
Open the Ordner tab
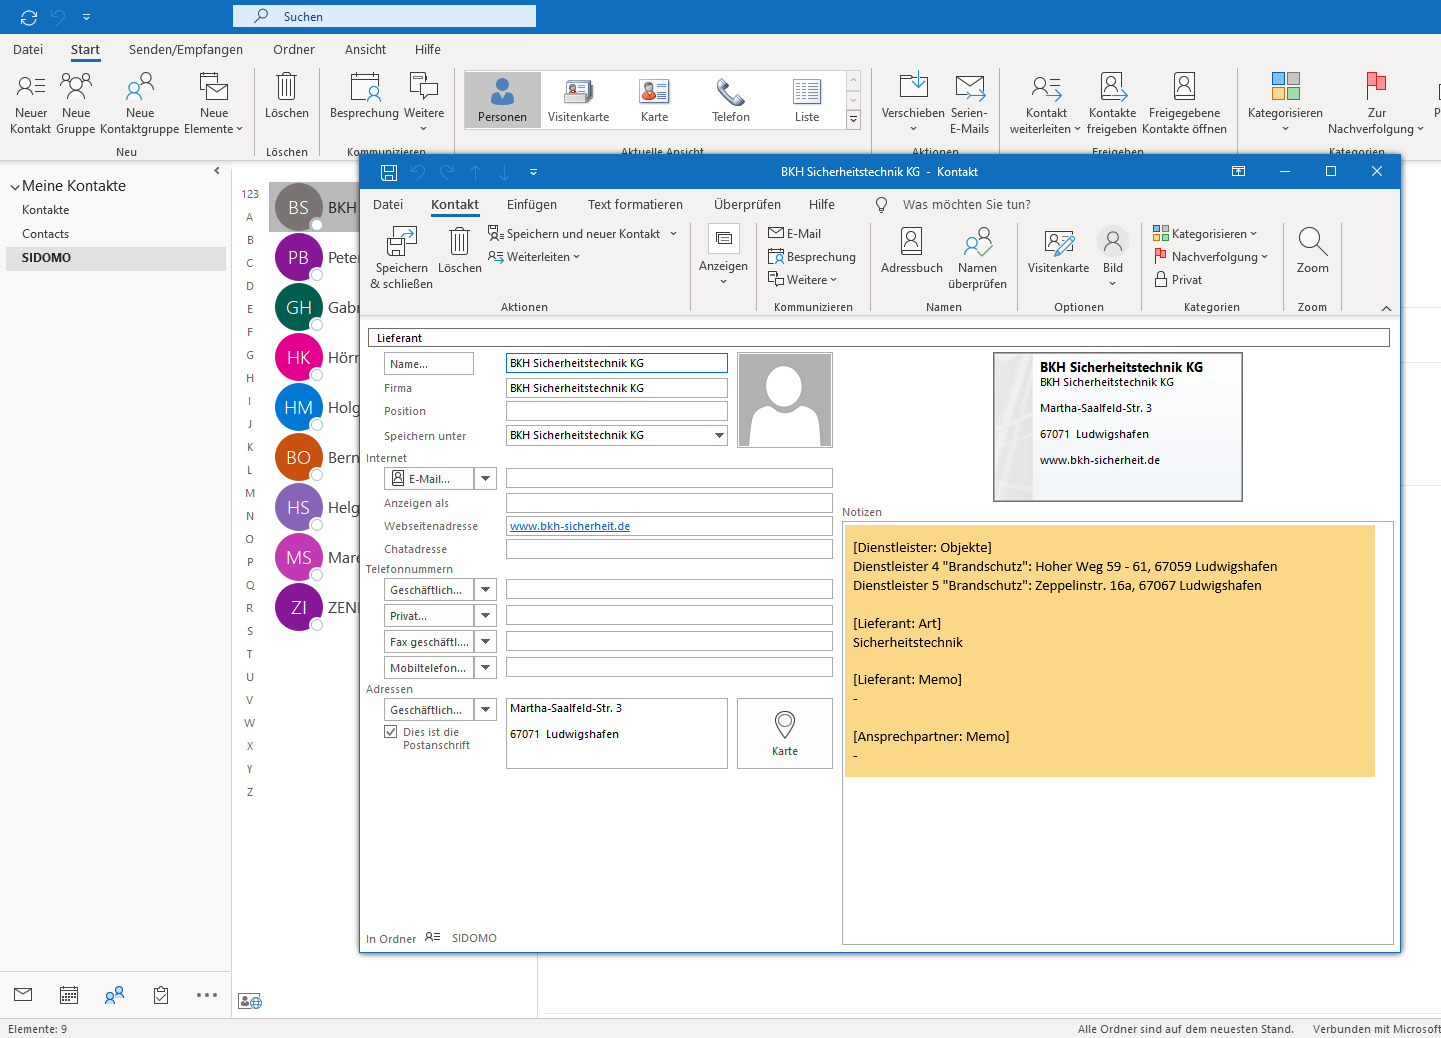point(294,49)
